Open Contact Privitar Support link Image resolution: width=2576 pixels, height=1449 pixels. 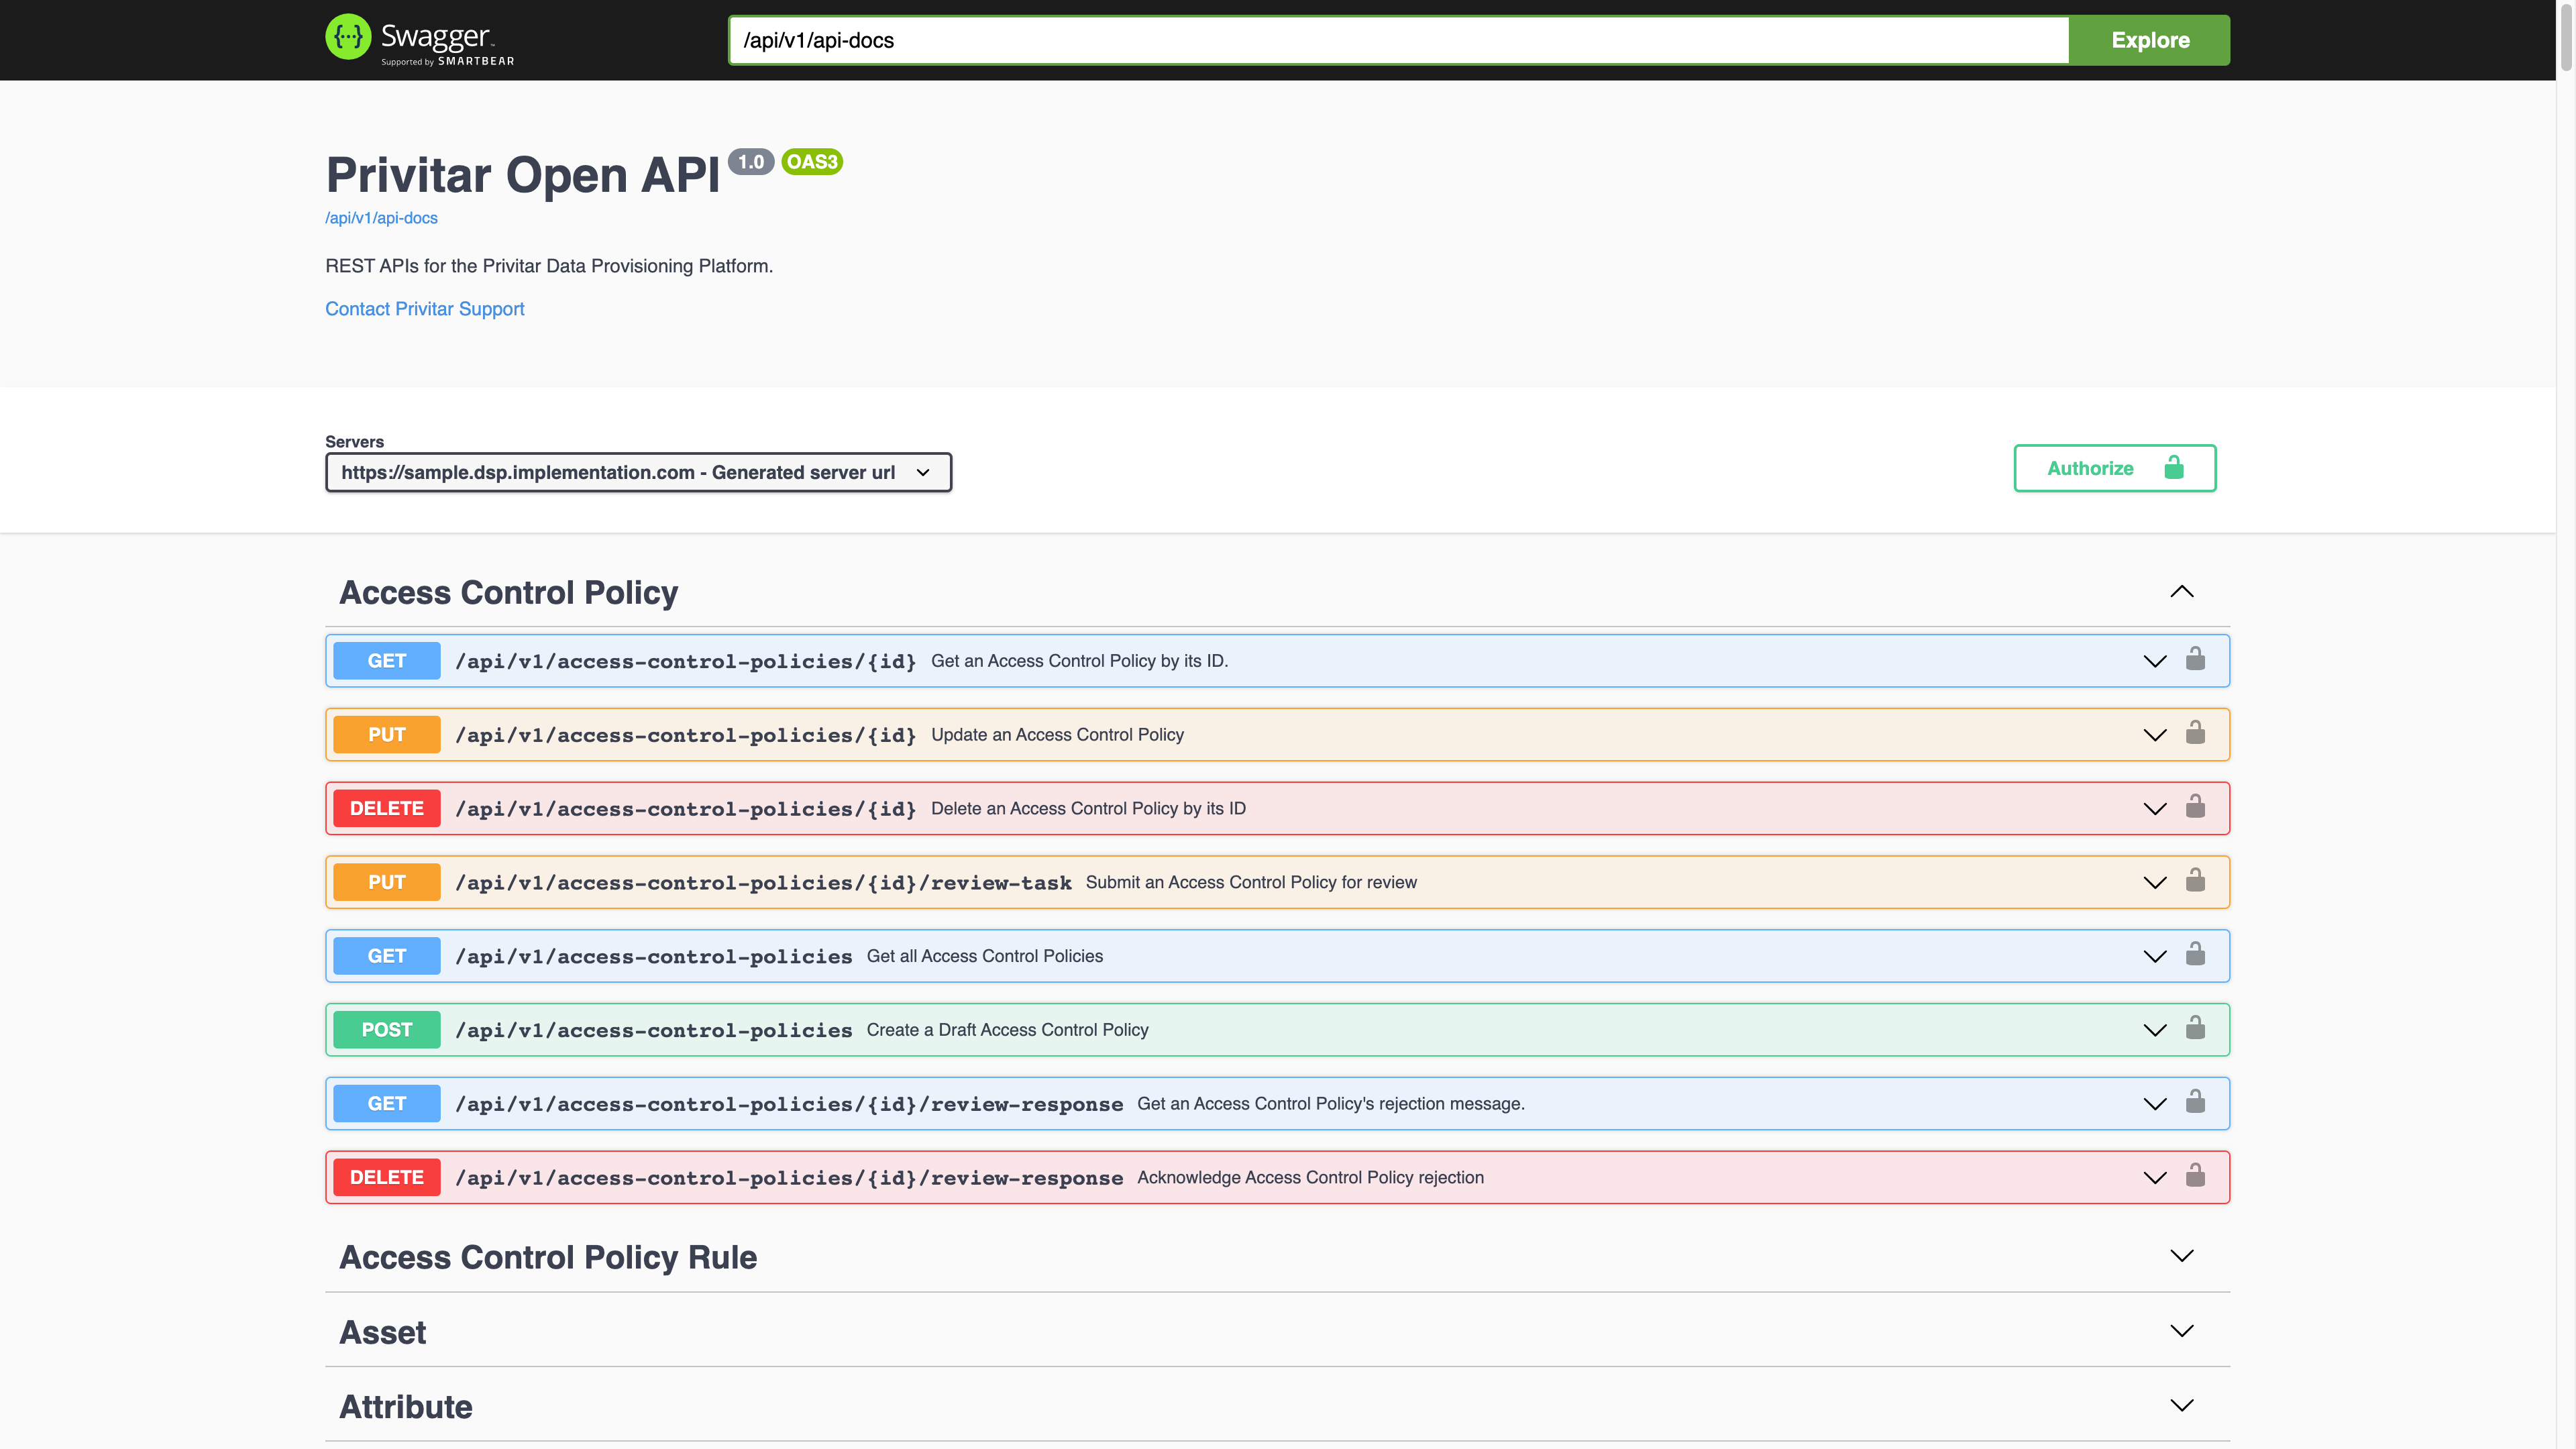click(x=424, y=309)
